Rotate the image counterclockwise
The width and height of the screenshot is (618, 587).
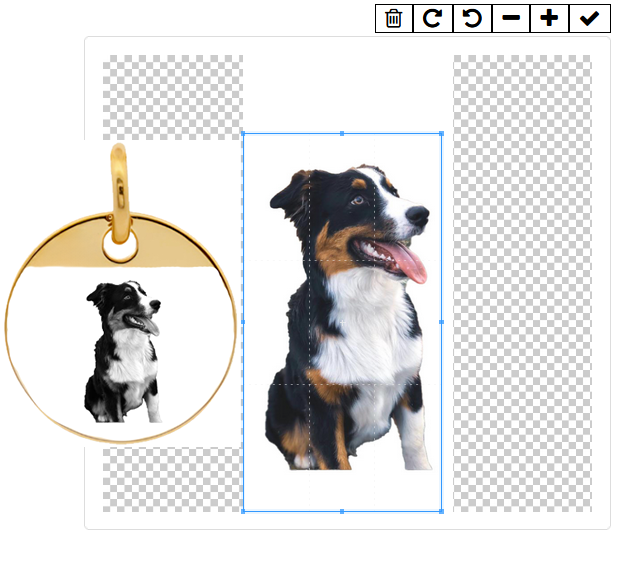pos(472,19)
